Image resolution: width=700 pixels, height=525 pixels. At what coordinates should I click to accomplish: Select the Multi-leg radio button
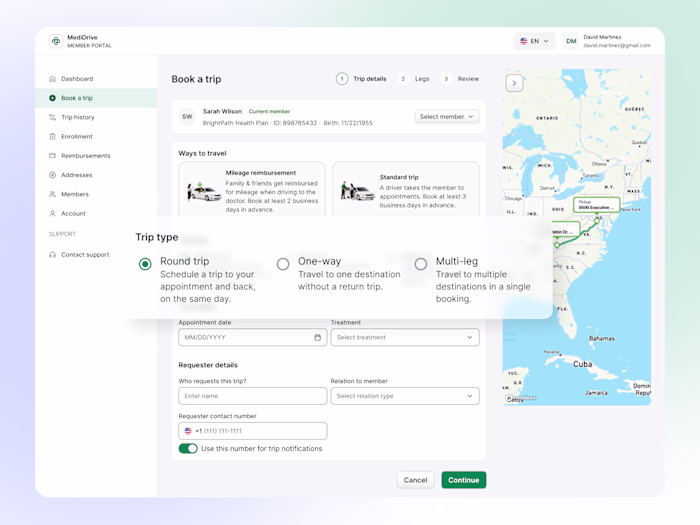(x=421, y=264)
